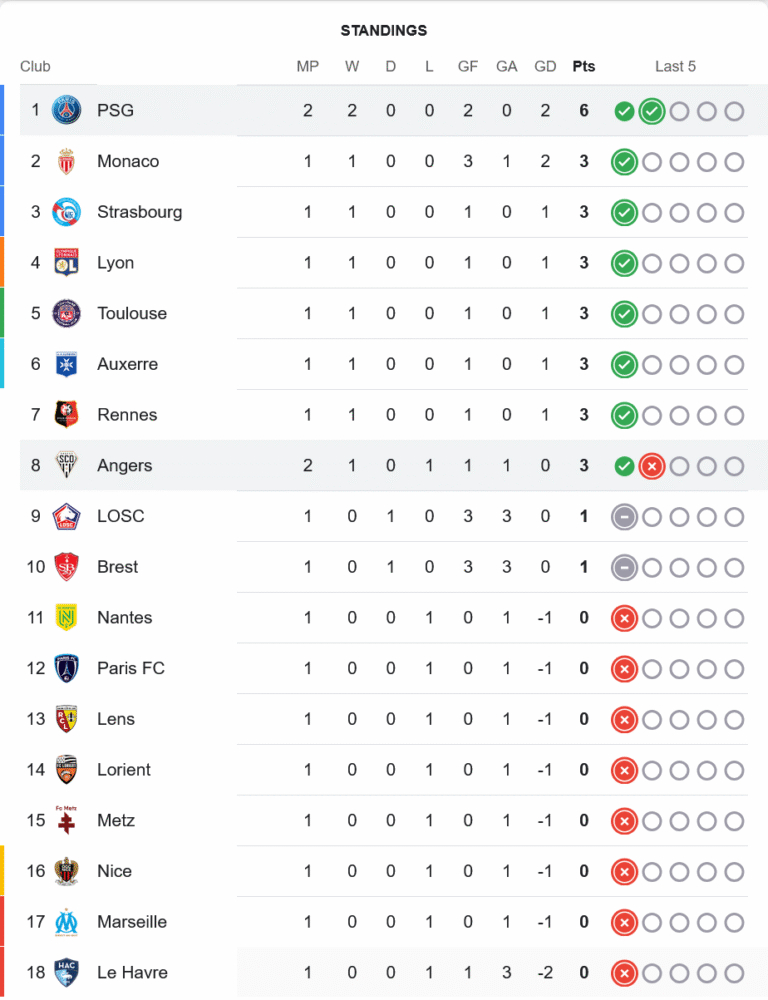Click the GD column header
768x1000 pixels.
545,67
